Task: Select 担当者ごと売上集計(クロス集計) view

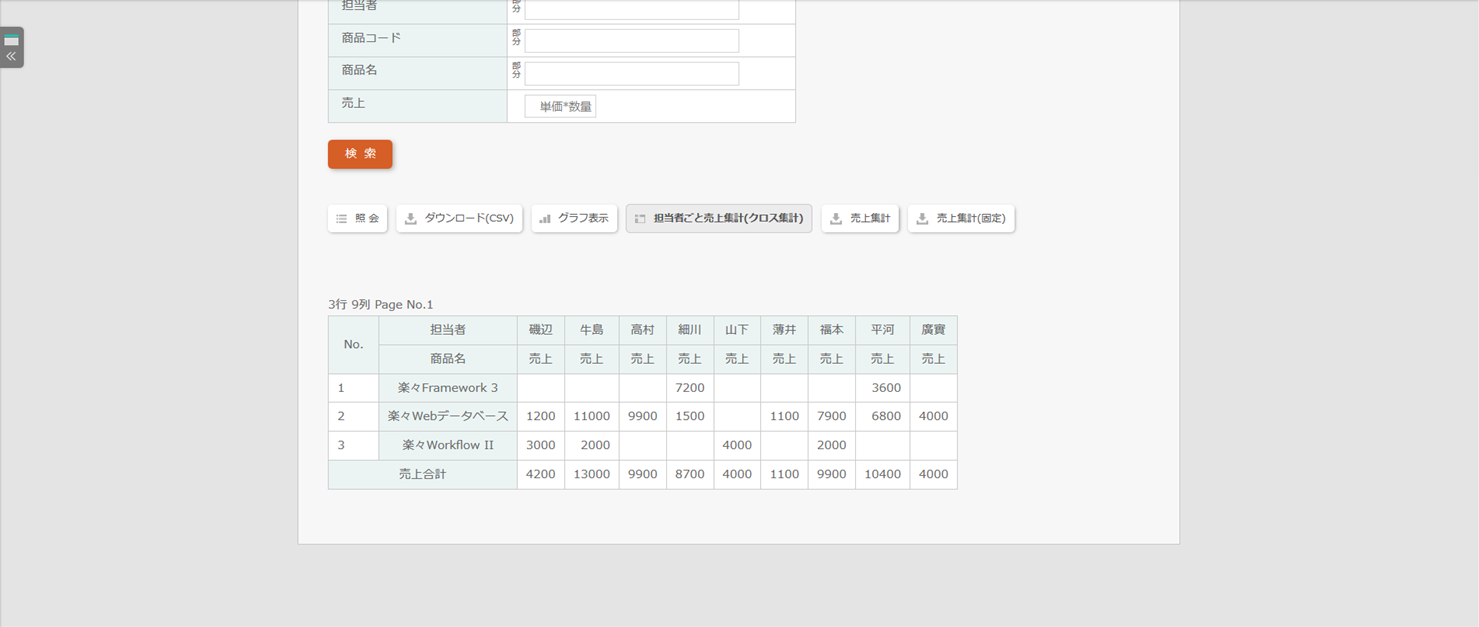Action: [x=718, y=219]
